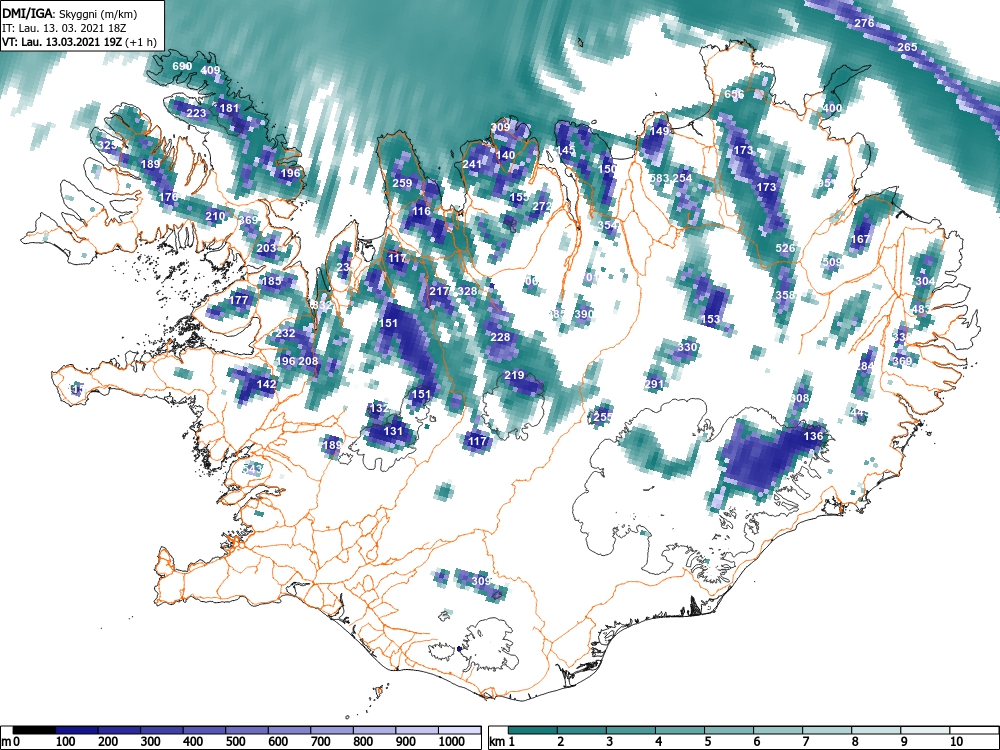Click visibility value 228 on the map
Screen dimensions: 1000x750
coord(500,337)
